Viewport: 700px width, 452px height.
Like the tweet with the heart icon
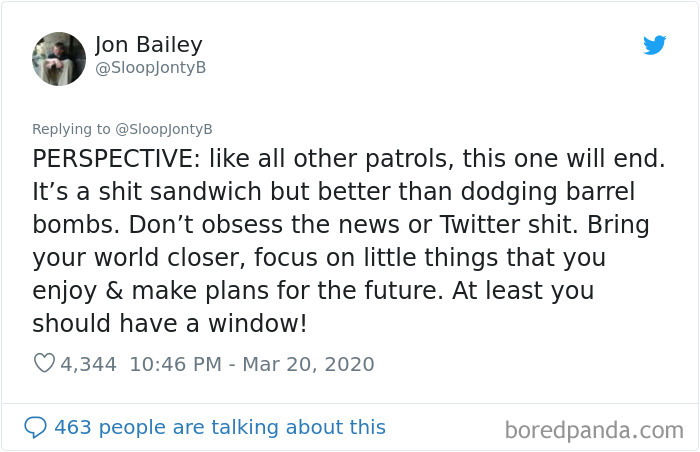point(44,364)
